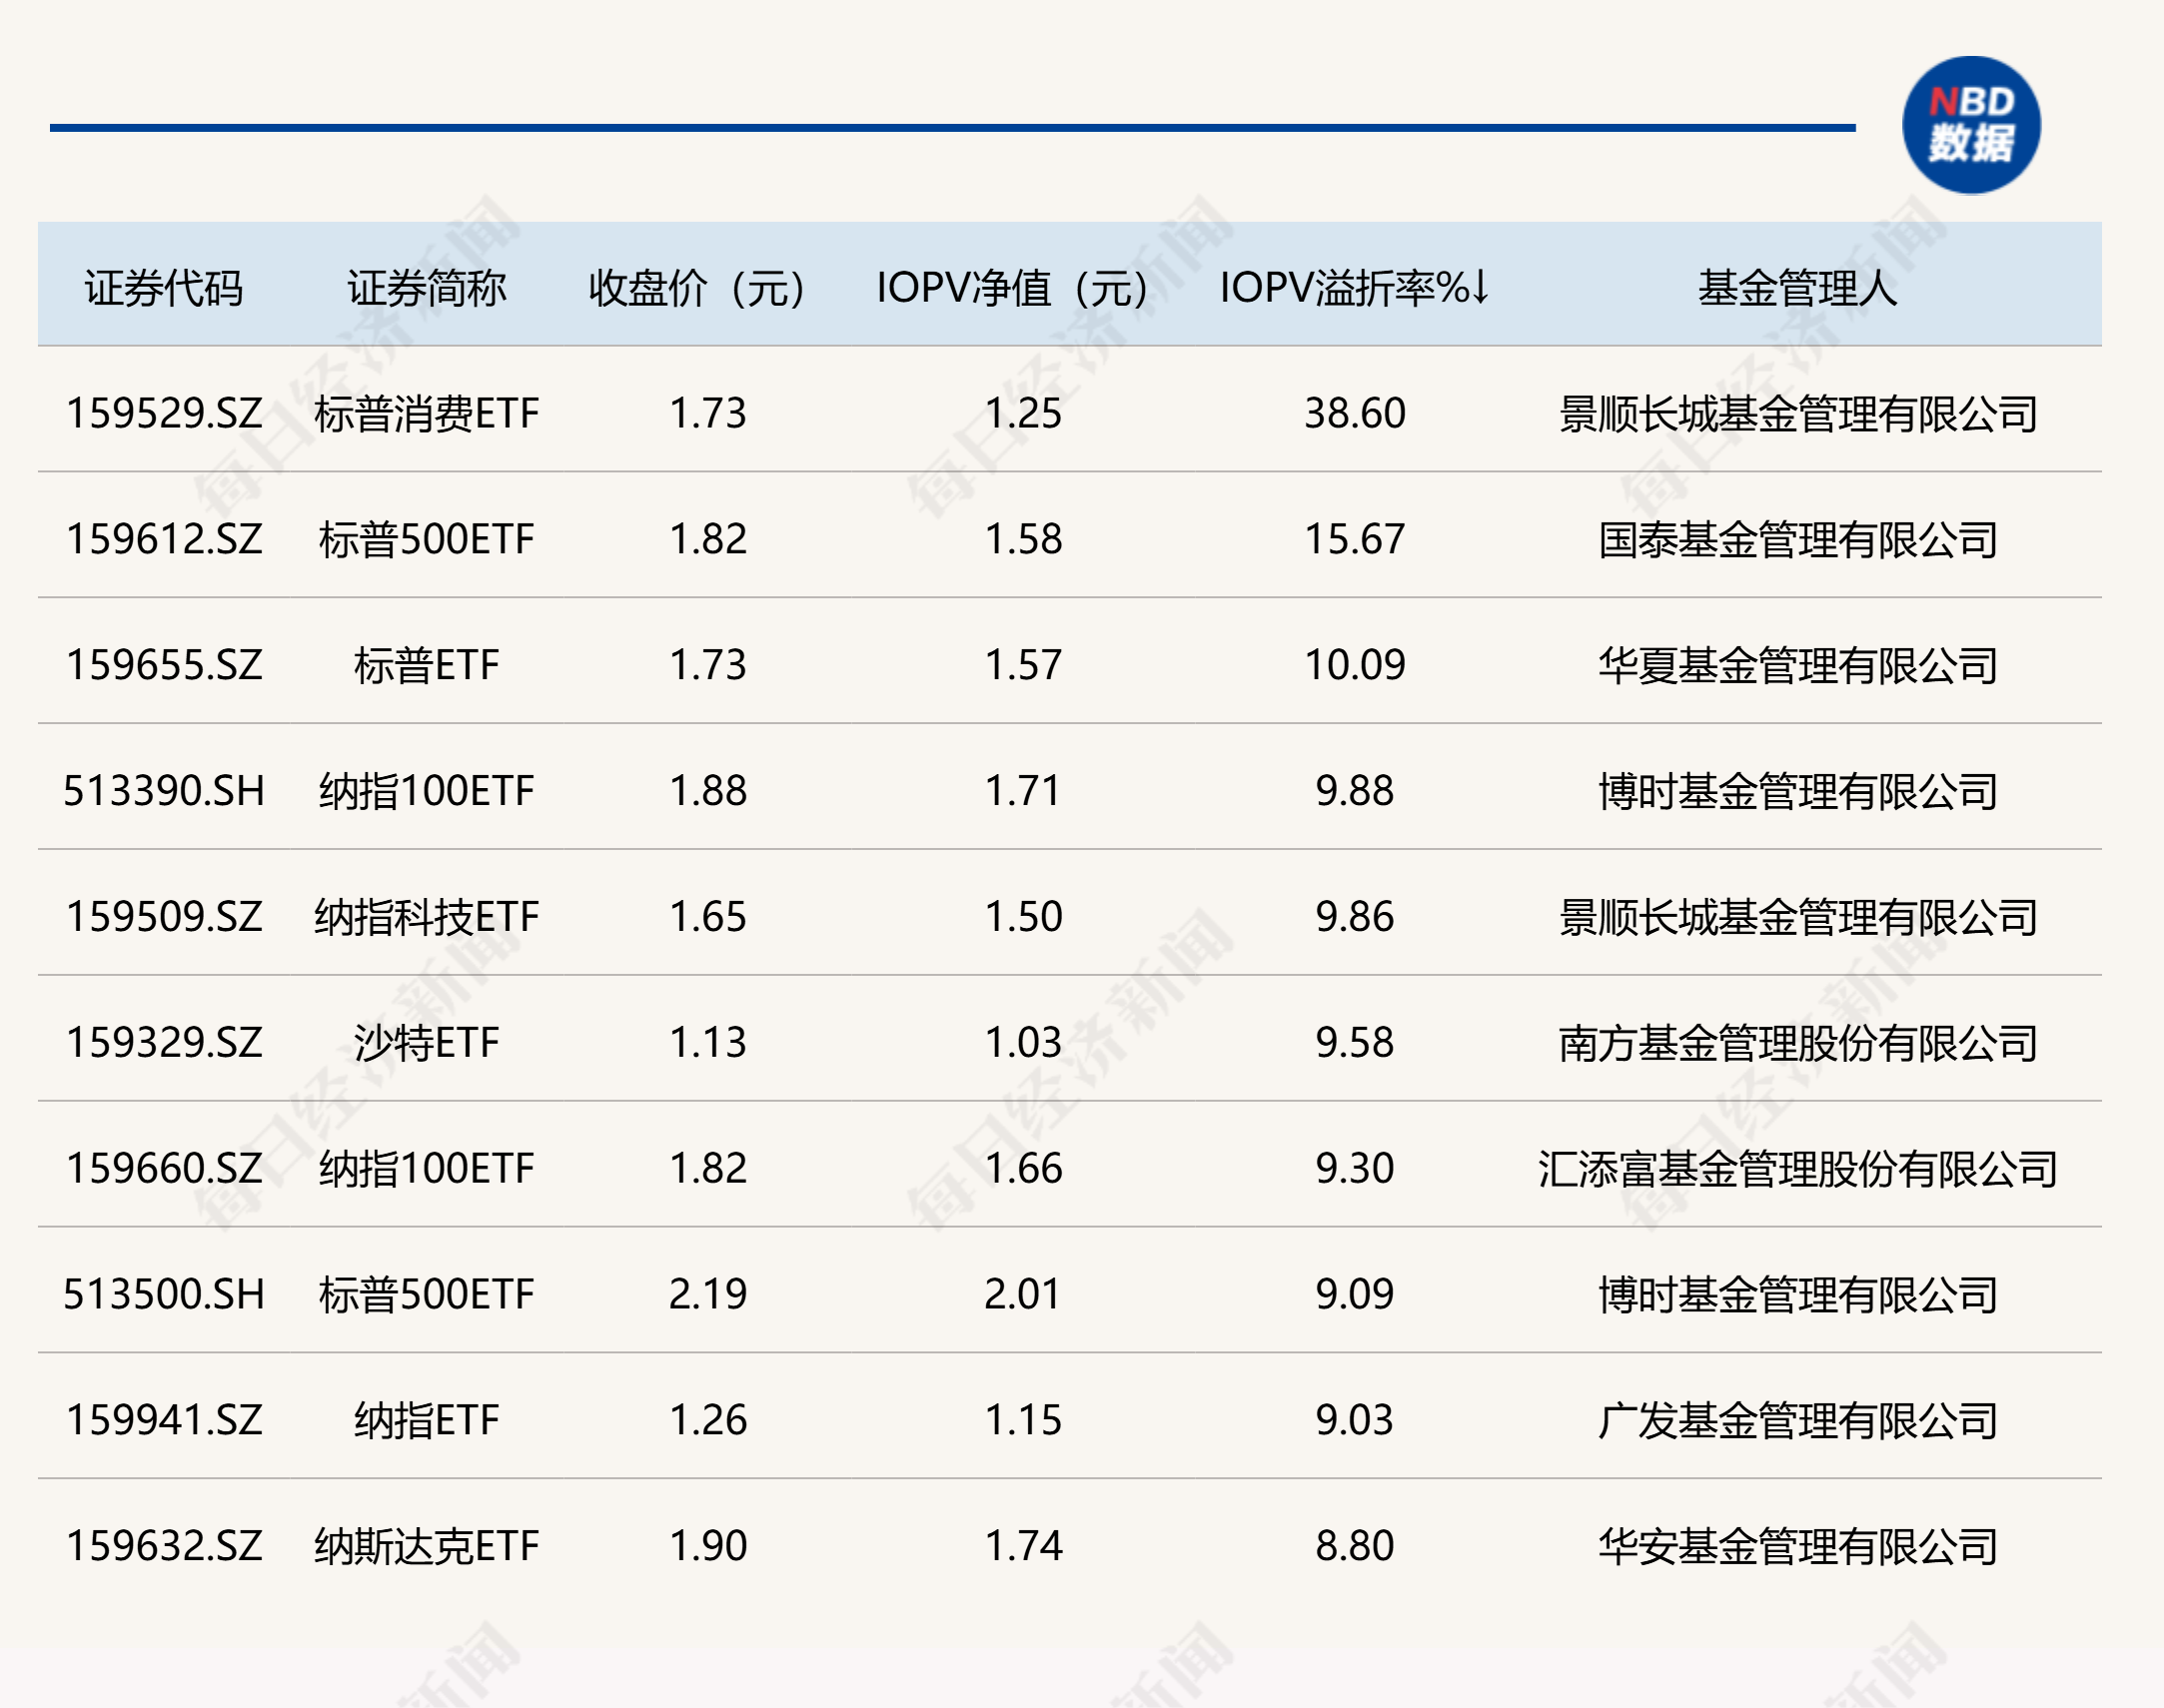
Task: Click premium rate value 9.86
Action: point(1355,917)
